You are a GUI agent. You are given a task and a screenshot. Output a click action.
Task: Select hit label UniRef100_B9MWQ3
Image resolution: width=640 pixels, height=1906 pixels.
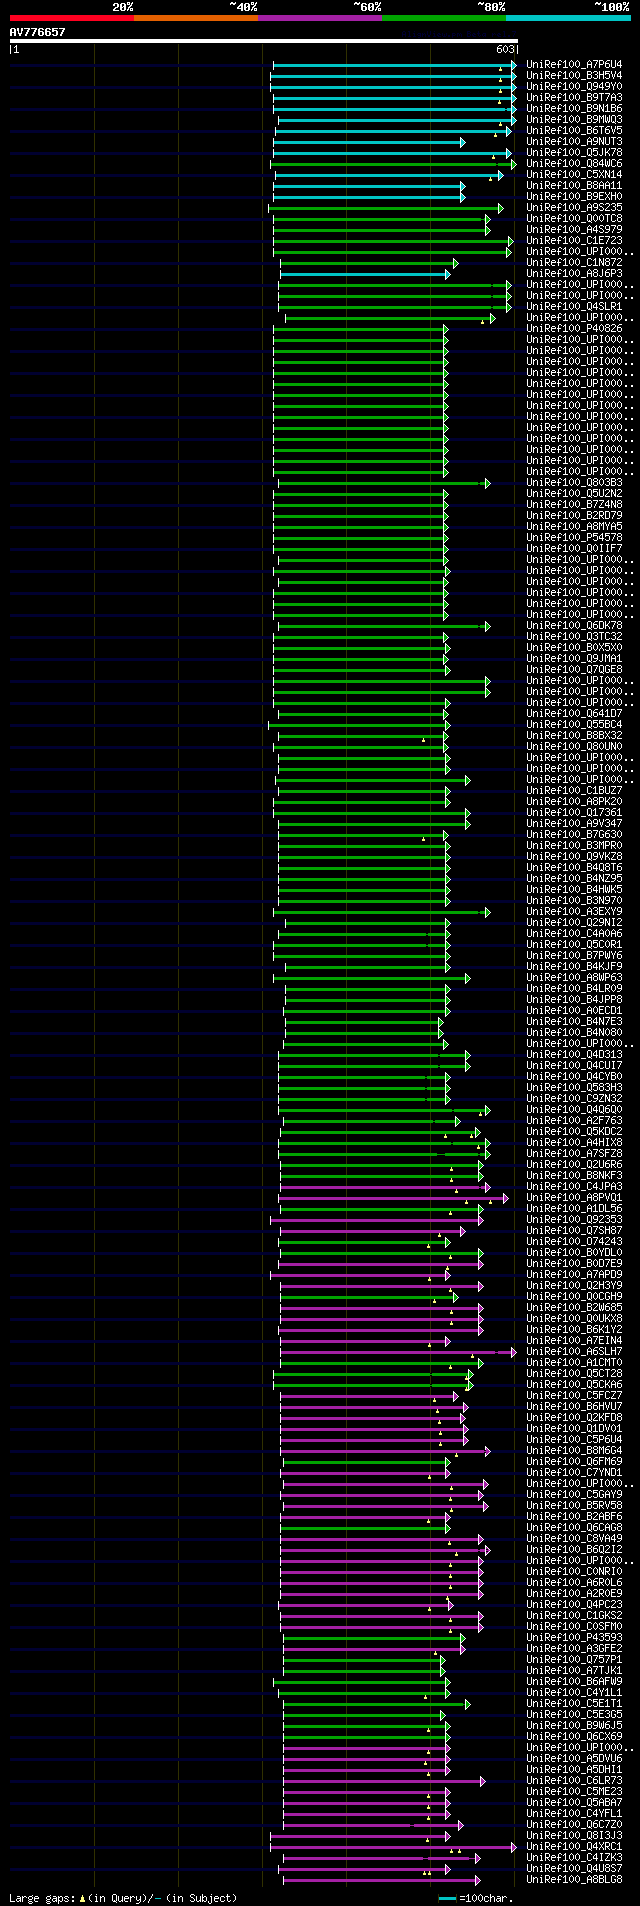(x=574, y=119)
